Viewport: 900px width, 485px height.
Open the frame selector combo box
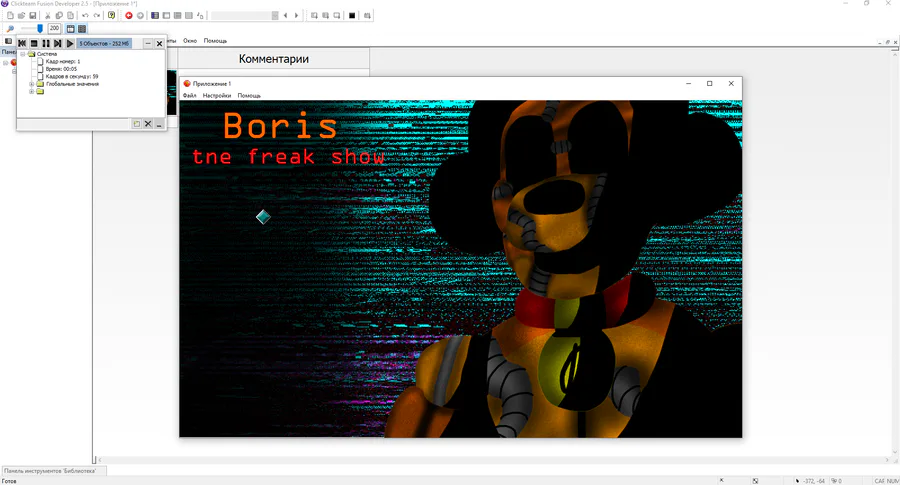pyautogui.click(x=245, y=15)
